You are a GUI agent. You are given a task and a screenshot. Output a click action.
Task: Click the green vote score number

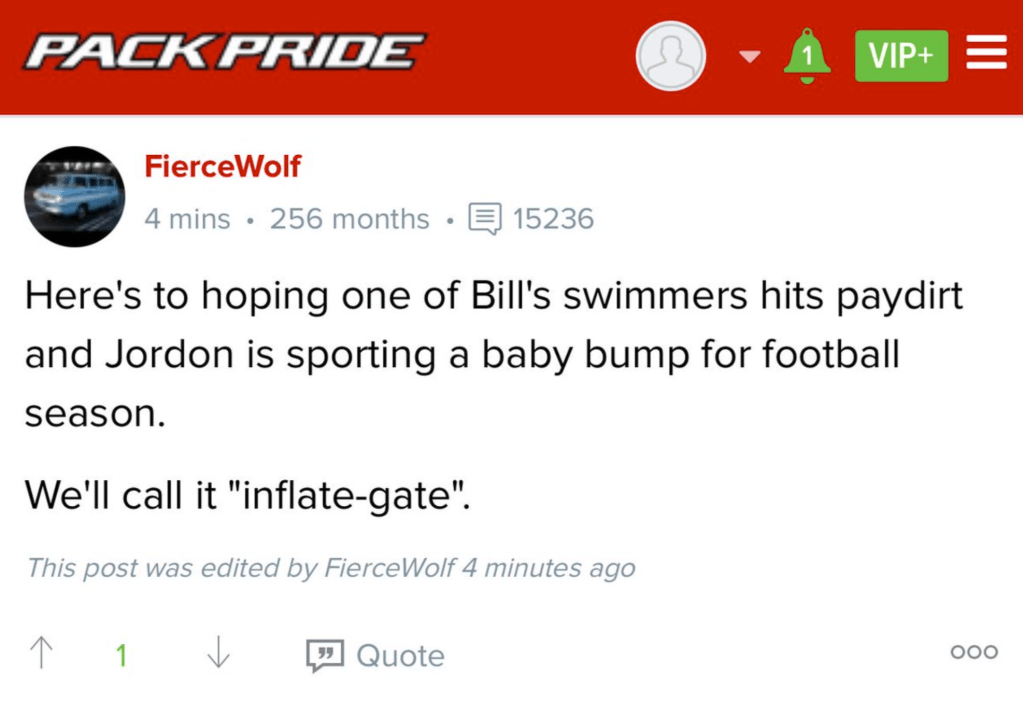point(121,656)
